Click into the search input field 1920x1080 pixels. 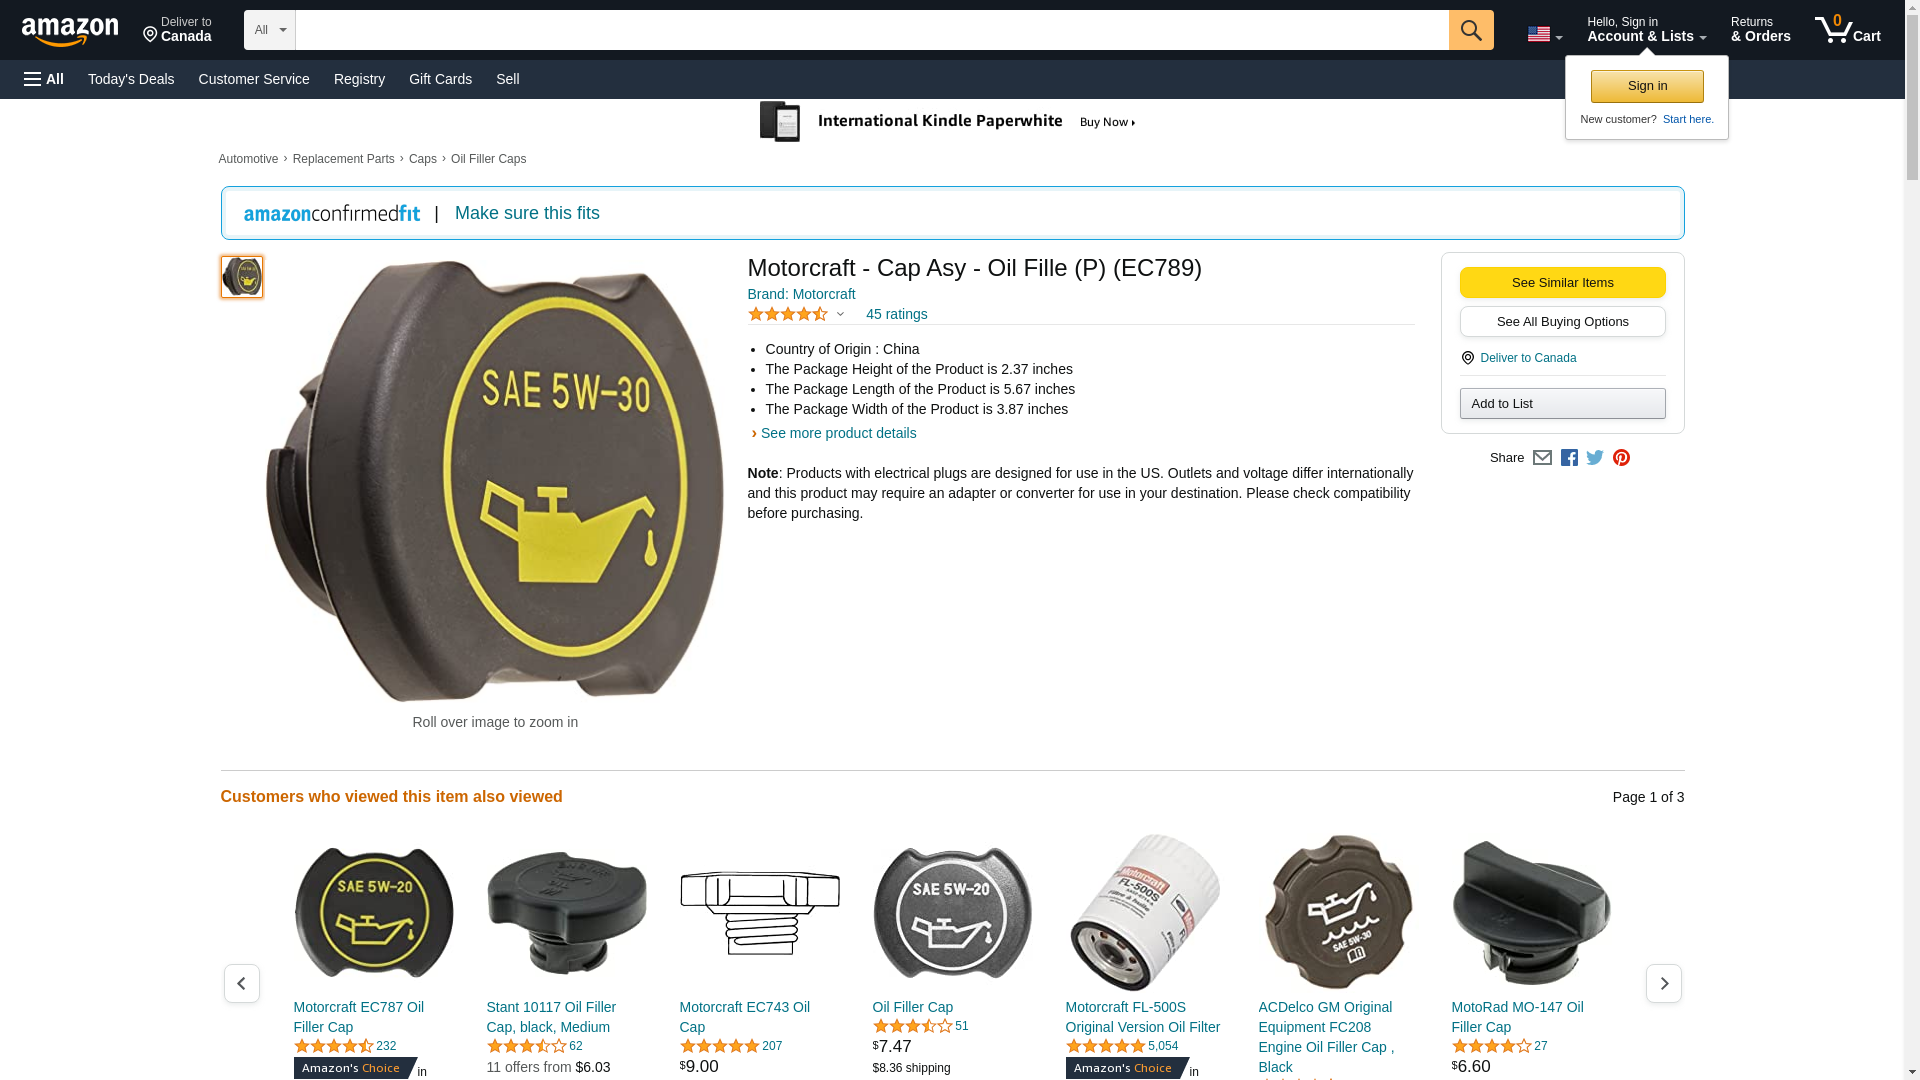[x=870, y=30]
